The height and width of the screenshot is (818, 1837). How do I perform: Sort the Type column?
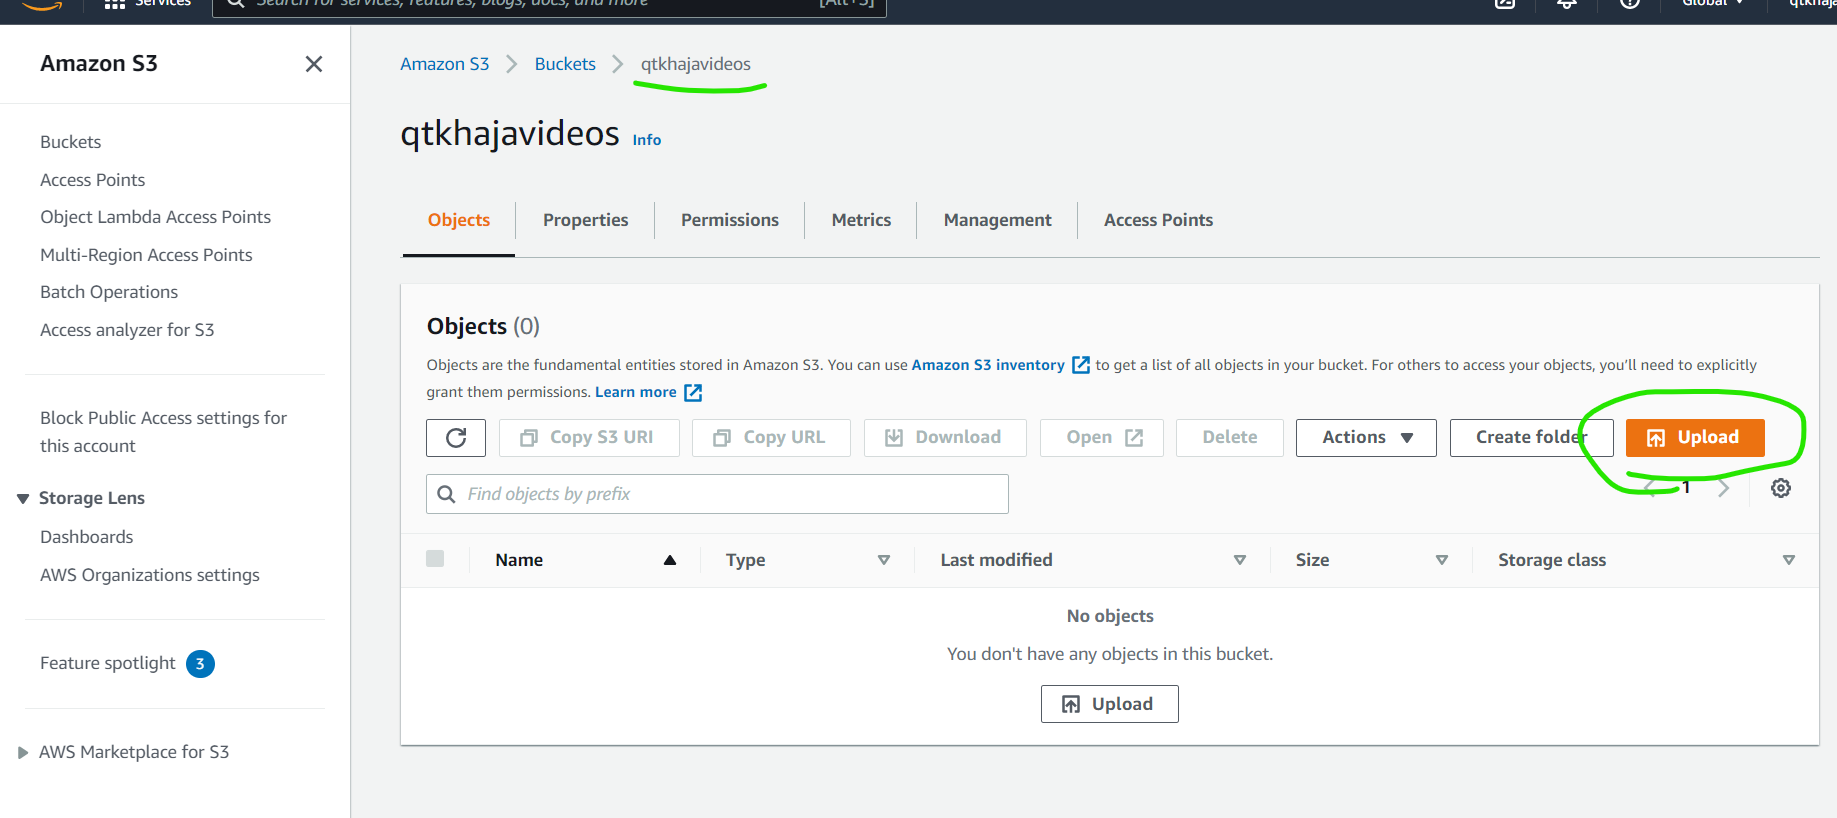(x=884, y=560)
